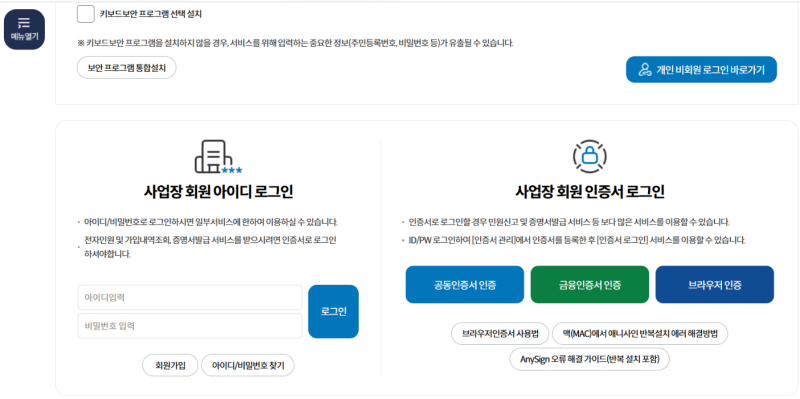800x399 pixels.
Task: Click note about ID/PW 로그인하여 인증서 관리
Action: click(x=577, y=239)
